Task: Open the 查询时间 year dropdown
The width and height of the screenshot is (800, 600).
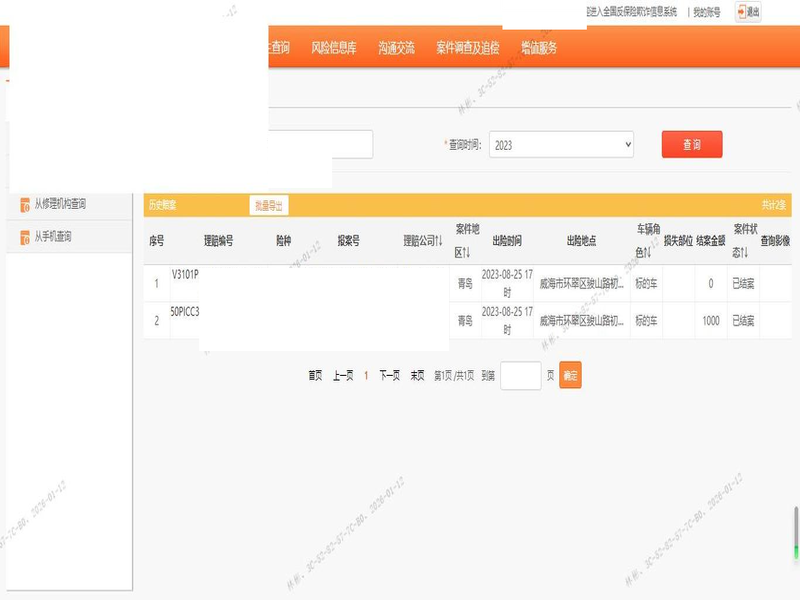Action: pyautogui.click(x=561, y=145)
